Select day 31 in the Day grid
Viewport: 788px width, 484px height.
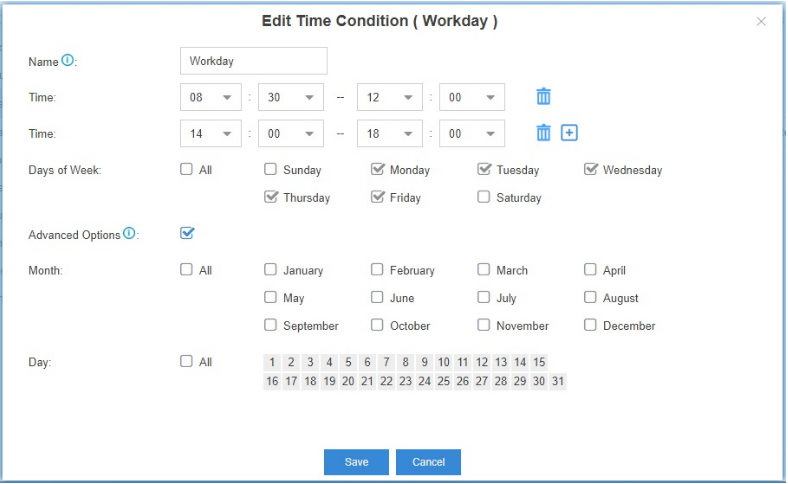coord(558,381)
